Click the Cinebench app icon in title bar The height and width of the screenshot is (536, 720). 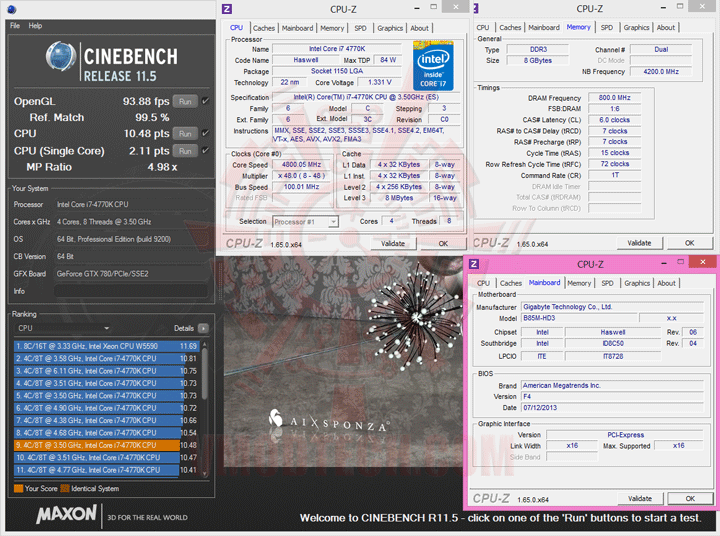[x=12, y=9]
